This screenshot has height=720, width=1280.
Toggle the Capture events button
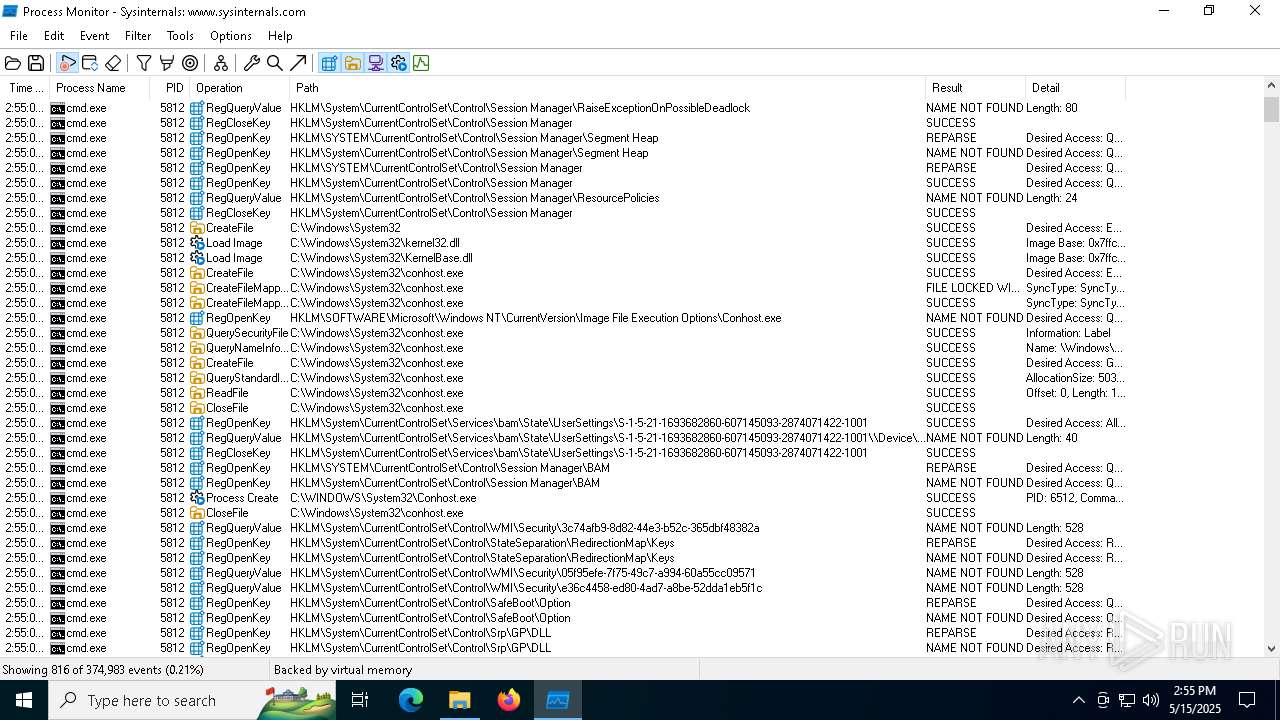pyautogui.click(x=67, y=63)
